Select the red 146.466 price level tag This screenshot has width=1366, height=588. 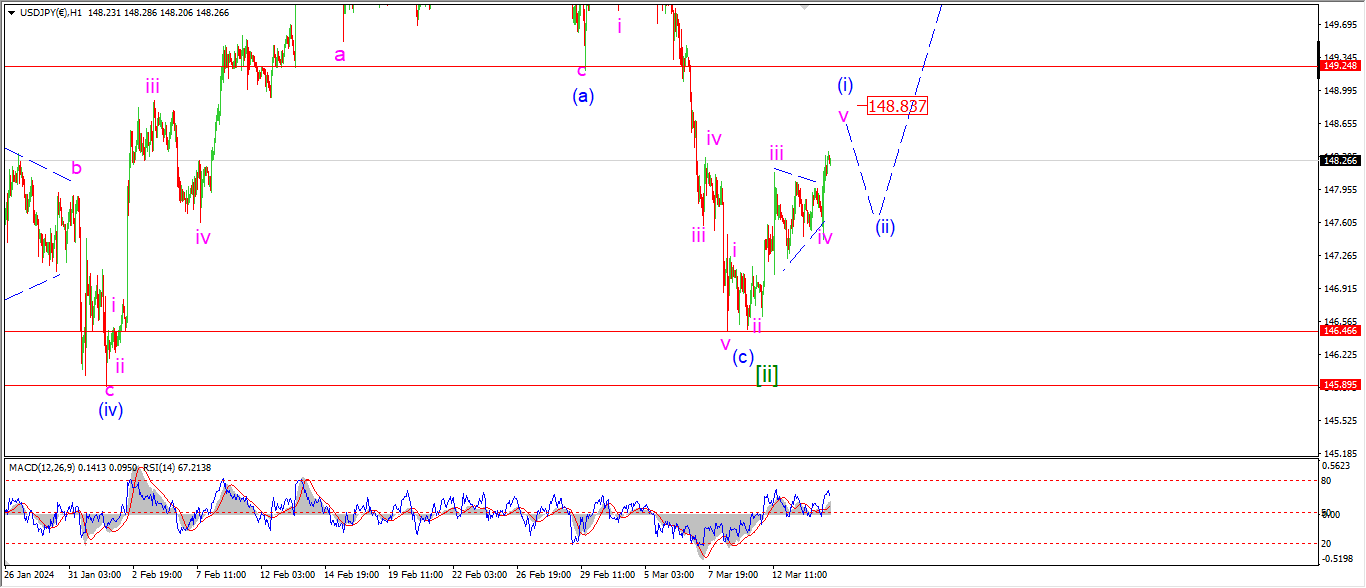tap(1339, 330)
